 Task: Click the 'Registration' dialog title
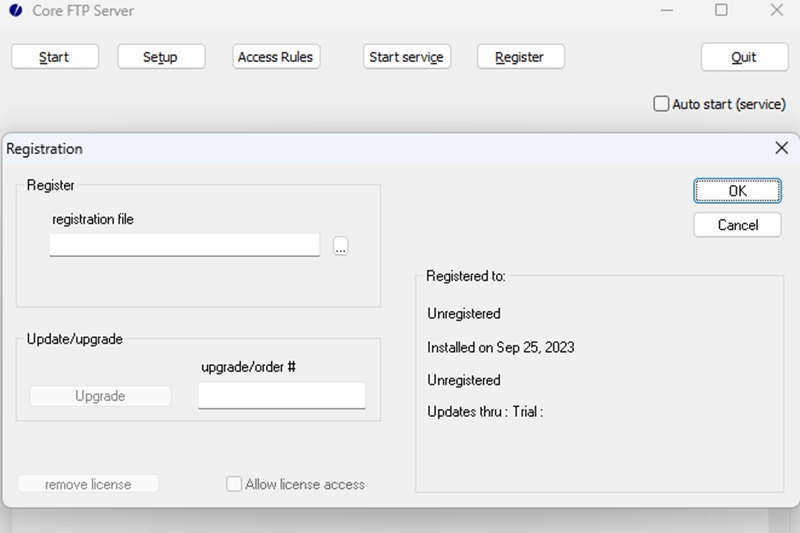(x=44, y=148)
